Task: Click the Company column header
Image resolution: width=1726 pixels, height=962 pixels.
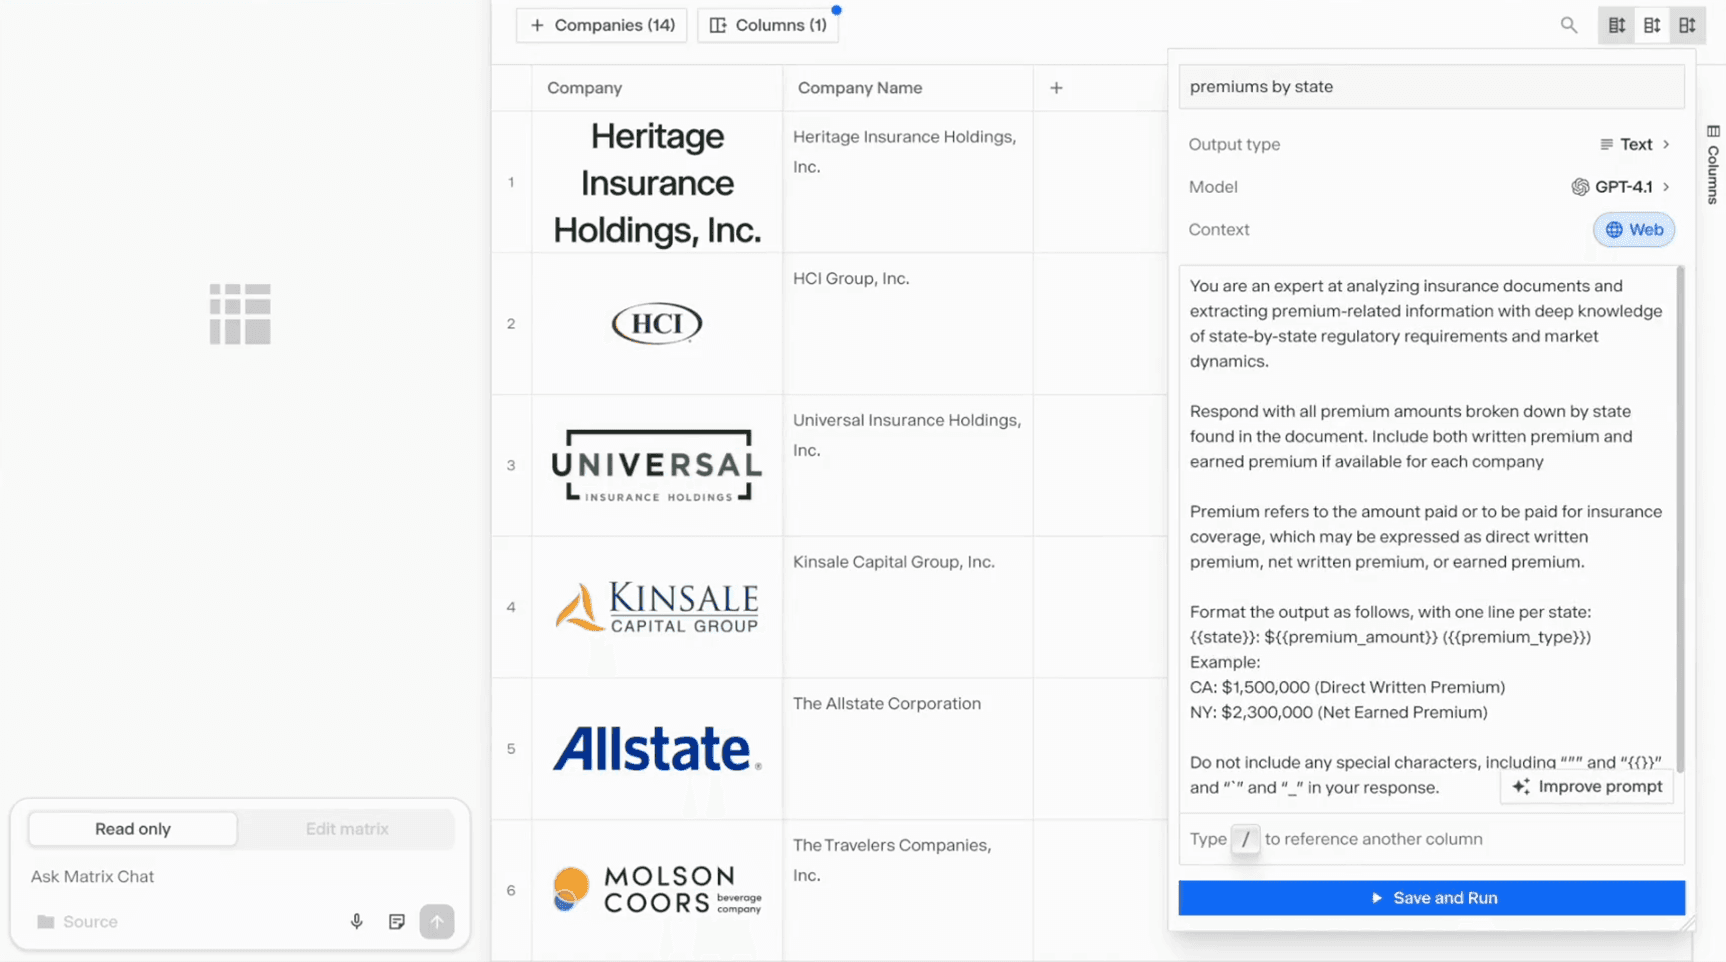Action: tap(657, 88)
